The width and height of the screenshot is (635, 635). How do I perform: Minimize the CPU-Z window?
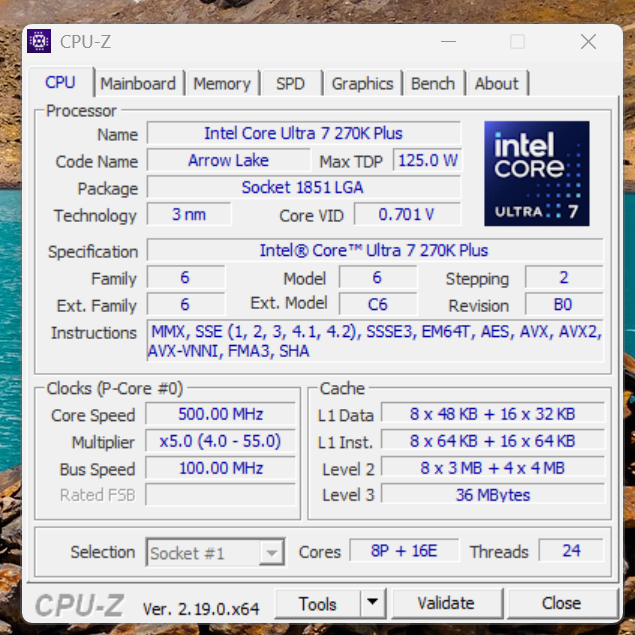point(448,41)
